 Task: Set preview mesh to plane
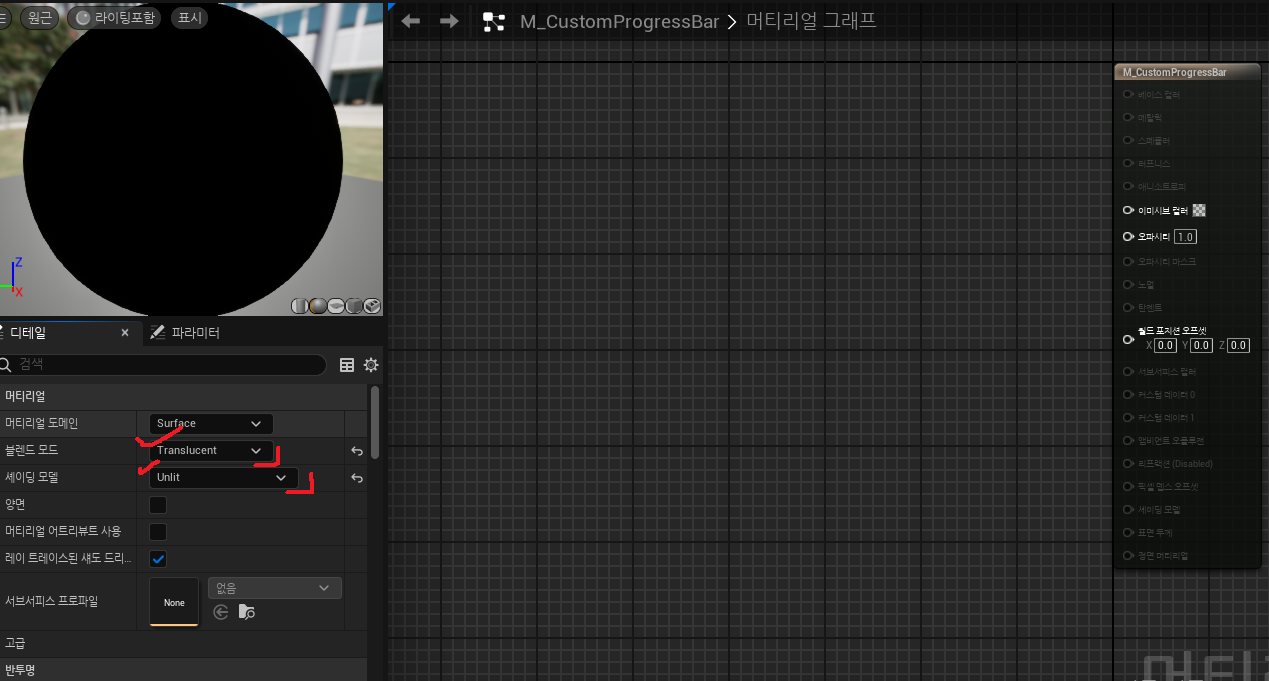click(336, 306)
